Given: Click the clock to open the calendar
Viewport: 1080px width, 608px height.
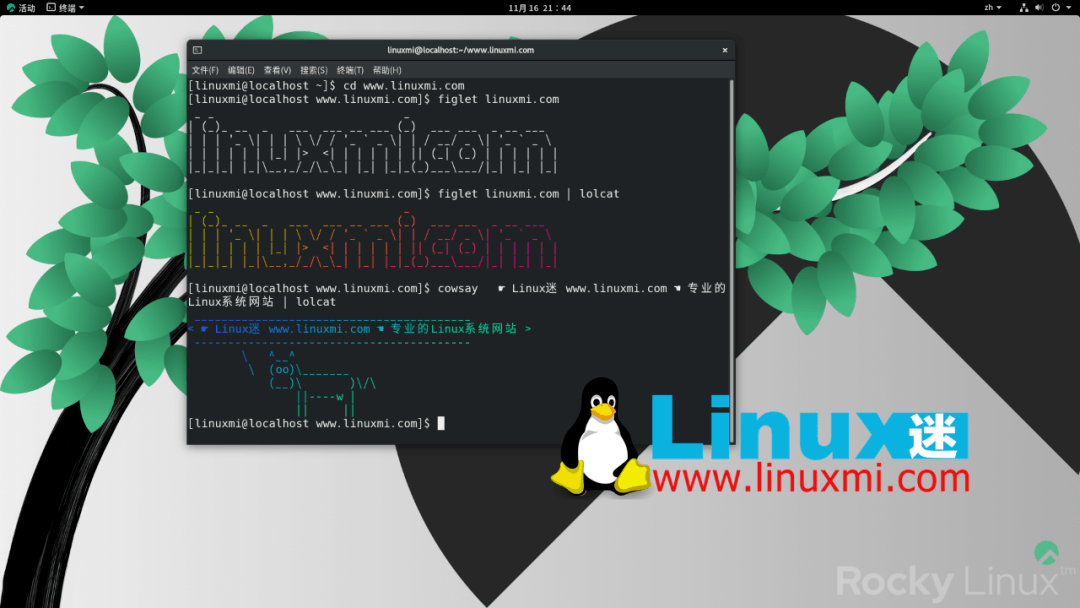Looking at the screenshot, I should 540,8.
